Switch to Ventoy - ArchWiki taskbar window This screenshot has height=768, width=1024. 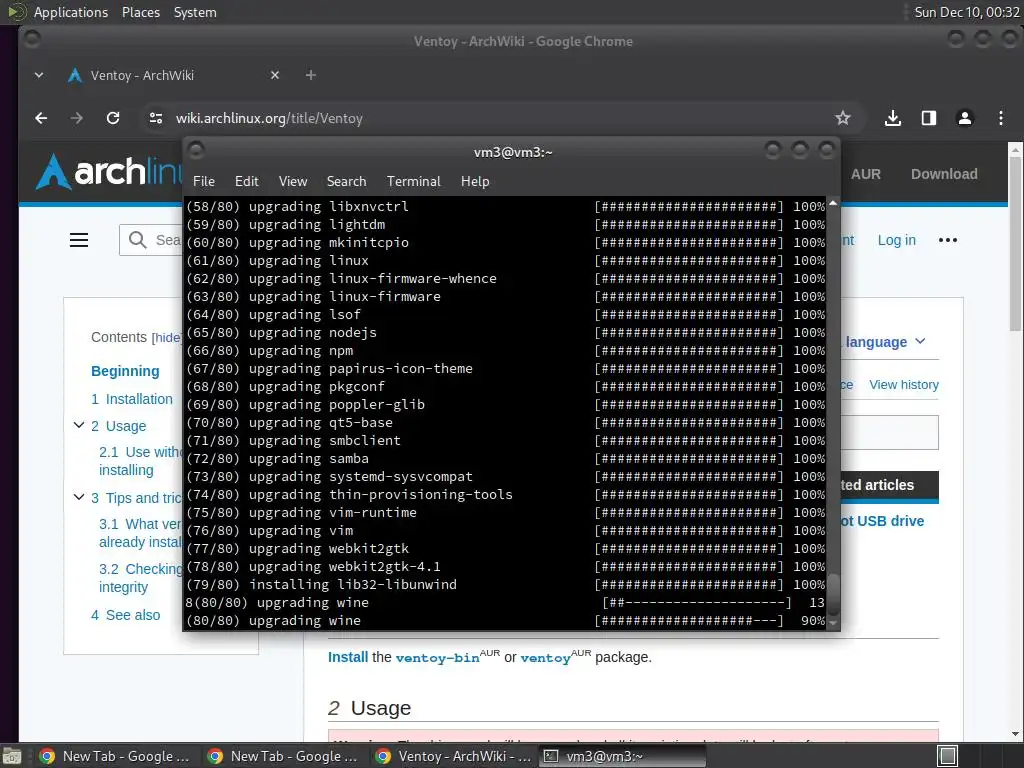[x=454, y=756]
